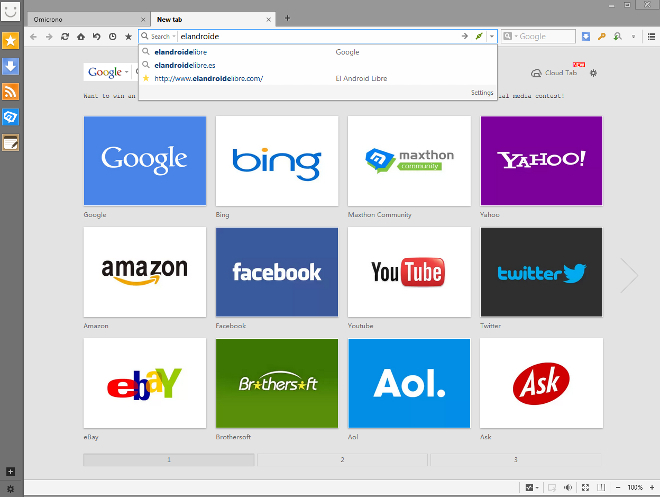Toggle the split screen icon in status bar
The height and width of the screenshot is (497, 660).
(x=601, y=487)
